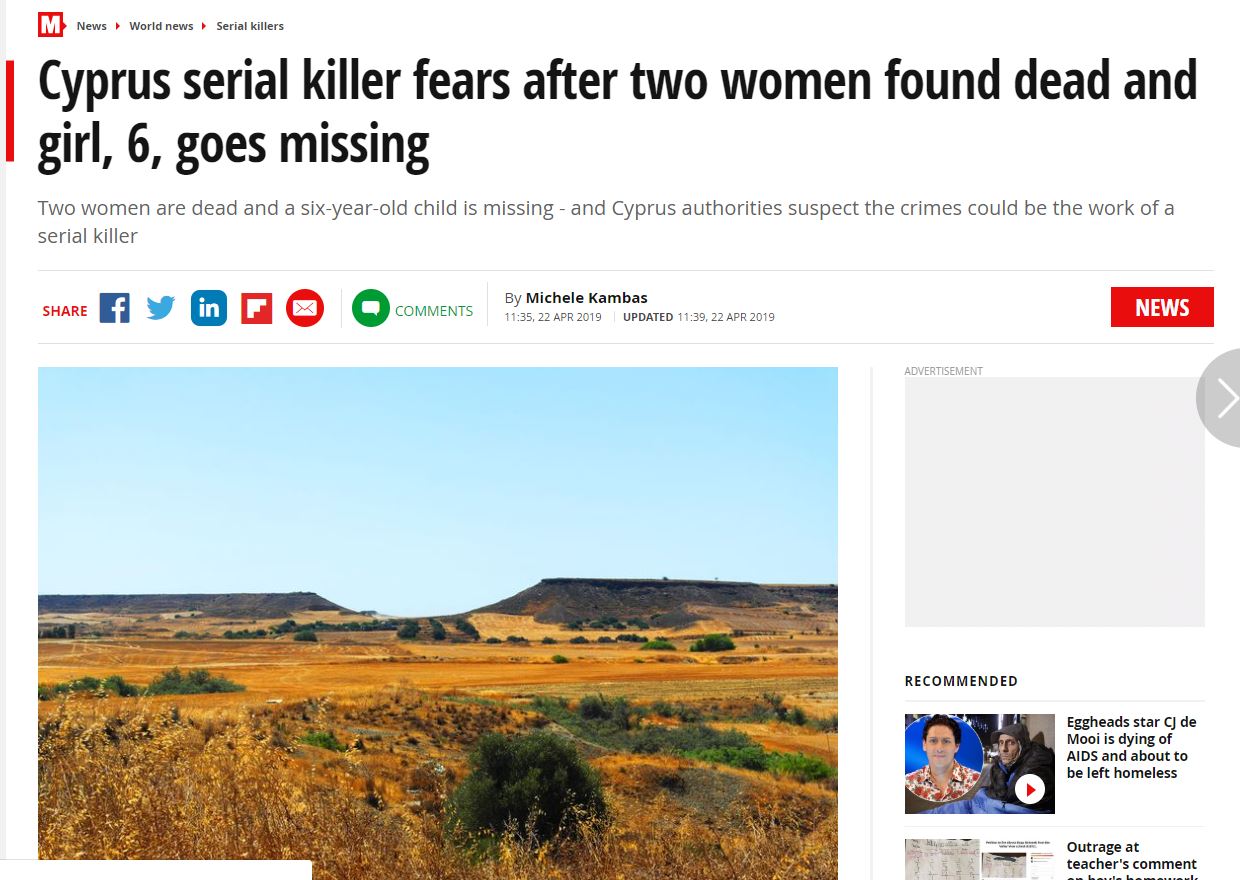
Task: Open the World news breadcrumb
Action: (161, 26)
